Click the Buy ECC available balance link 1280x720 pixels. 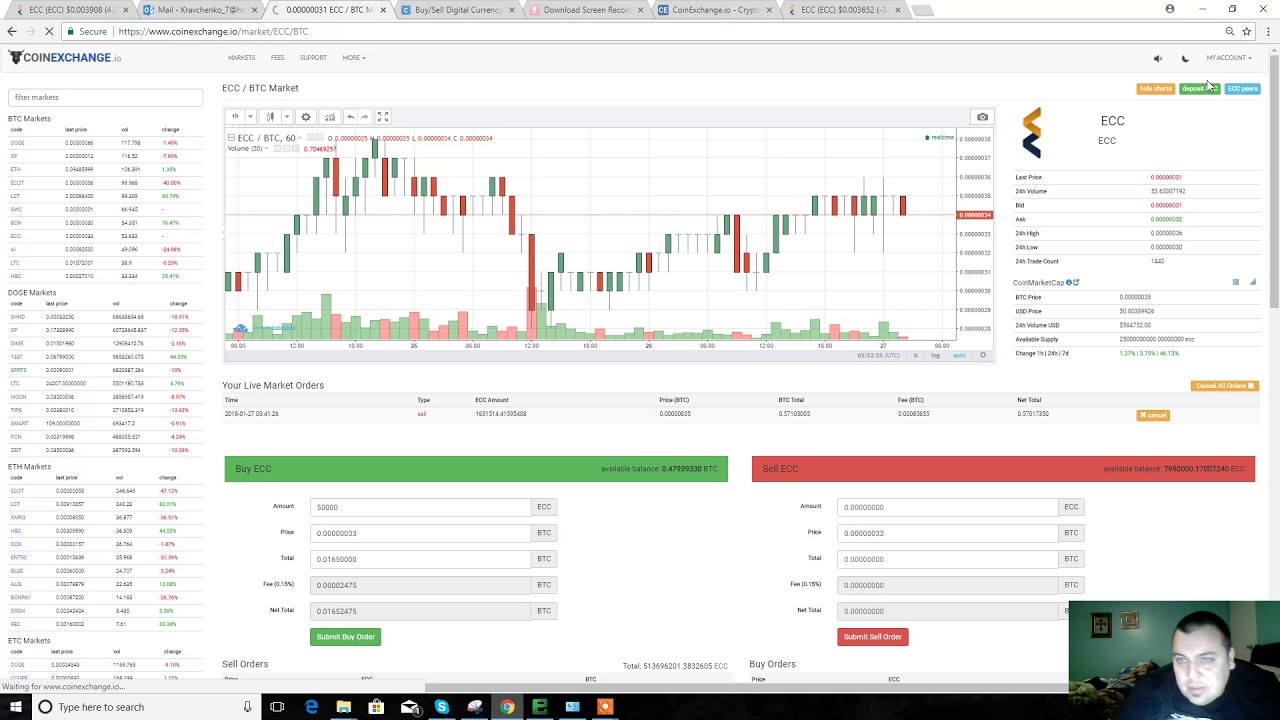(x=659, y=469)
